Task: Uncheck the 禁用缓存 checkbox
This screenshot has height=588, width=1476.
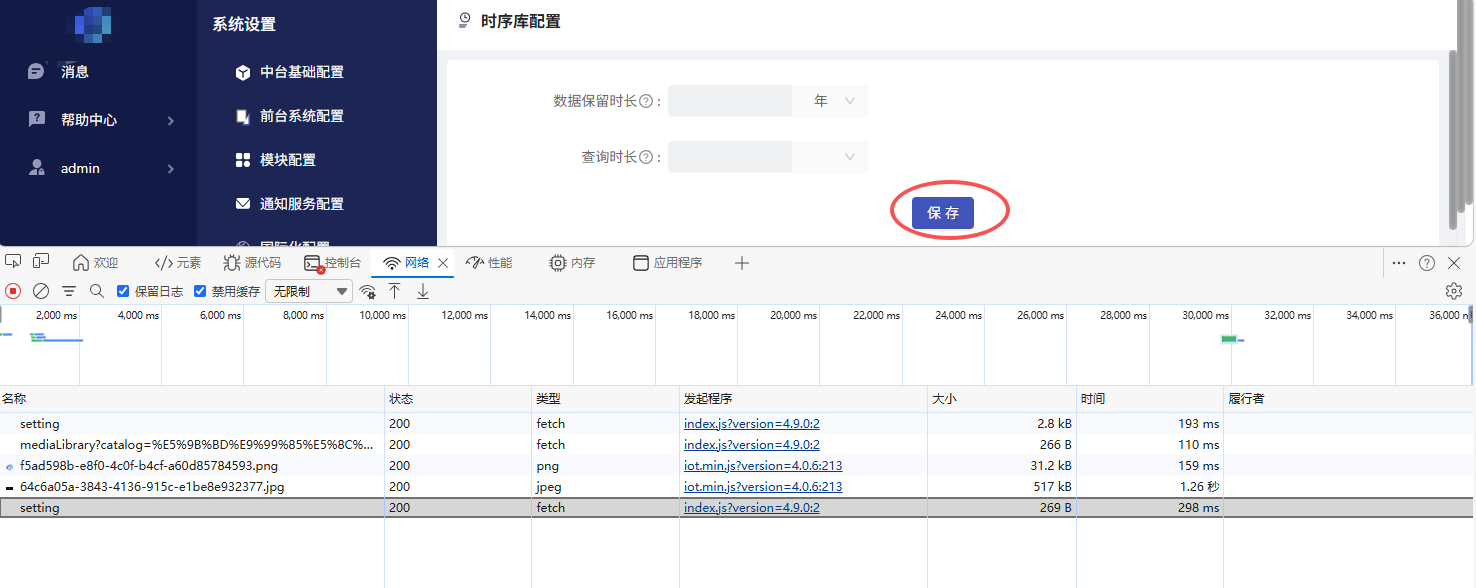Action: 200,291
